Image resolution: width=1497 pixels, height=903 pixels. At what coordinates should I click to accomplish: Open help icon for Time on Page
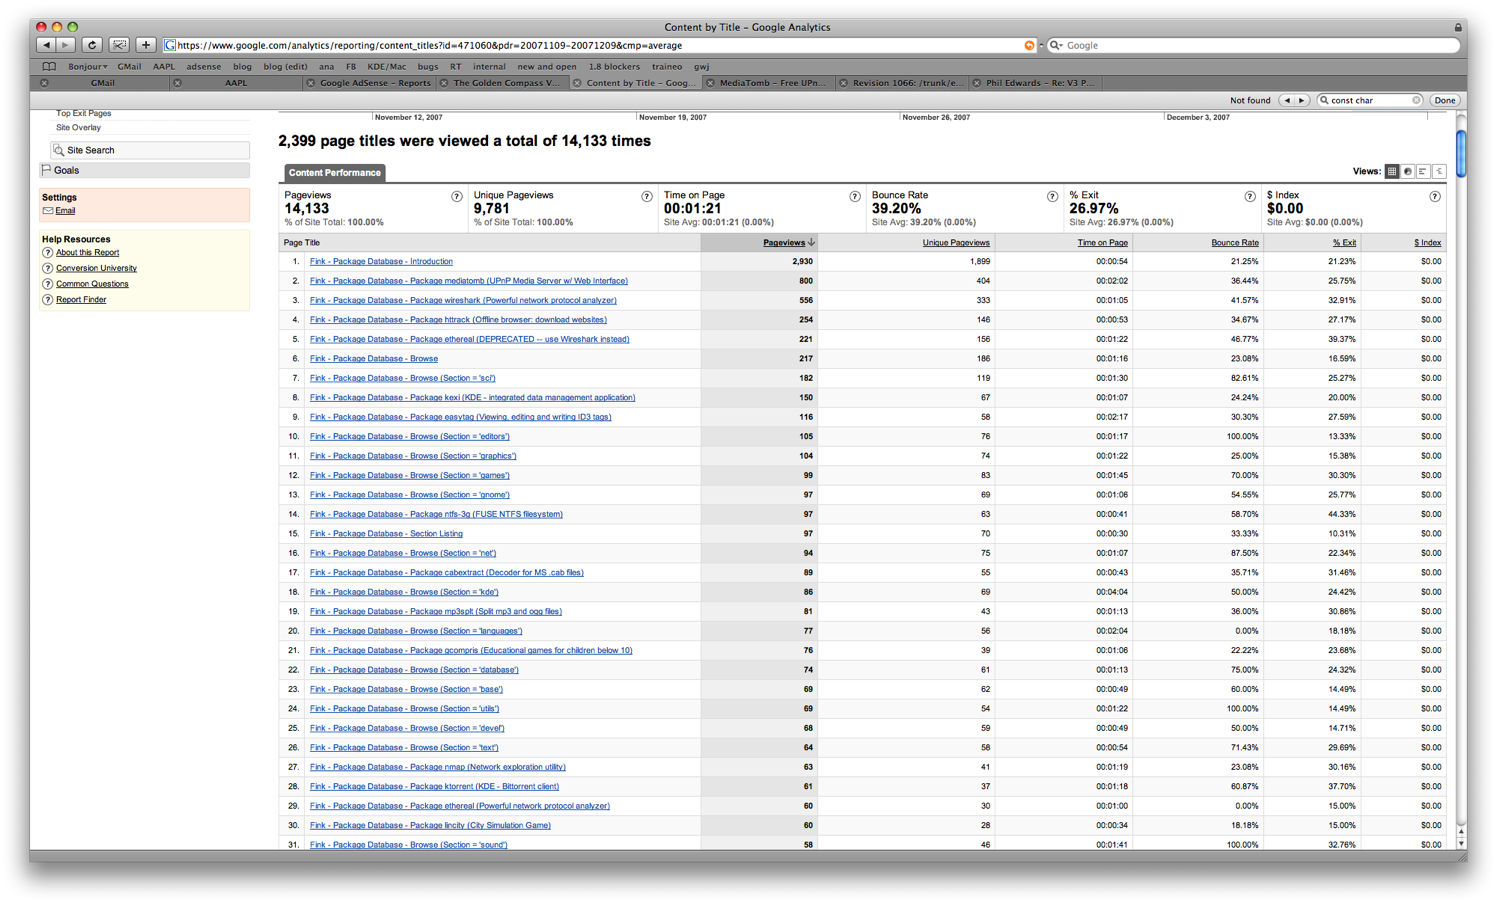[x=855, y=197]
